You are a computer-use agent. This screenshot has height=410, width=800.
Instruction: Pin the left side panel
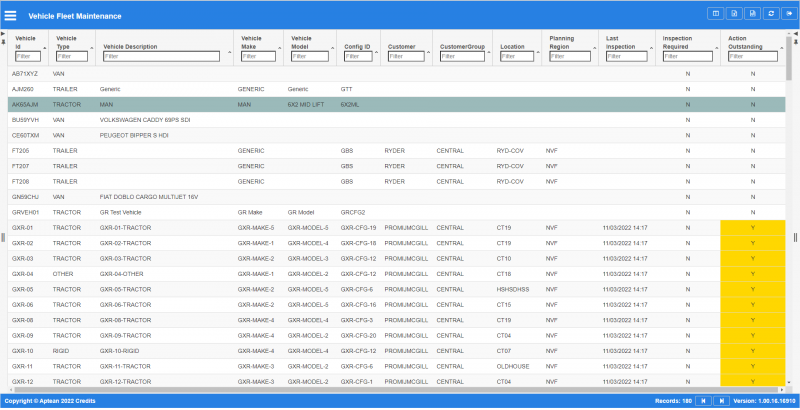click(3, 41)
